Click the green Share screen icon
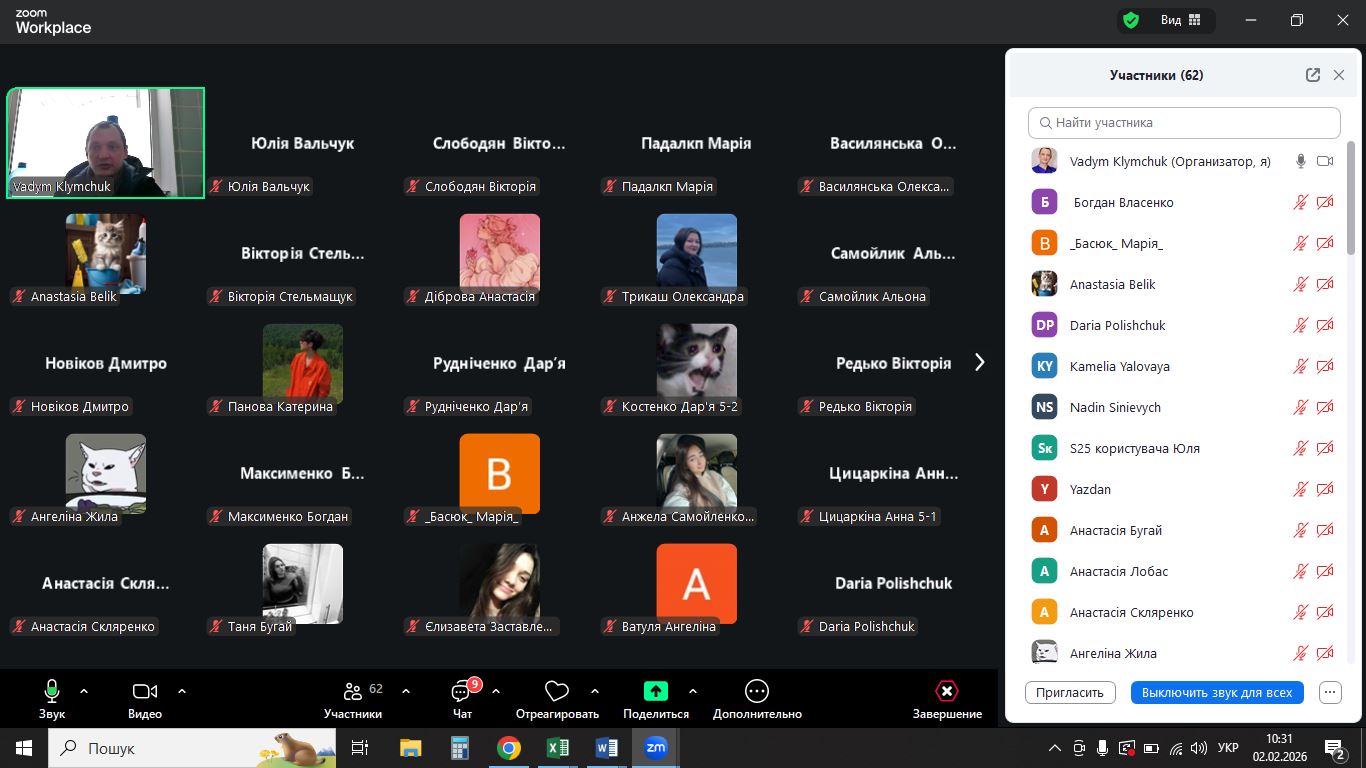This screenshot has width=1366, height=768. click(655, 691)
